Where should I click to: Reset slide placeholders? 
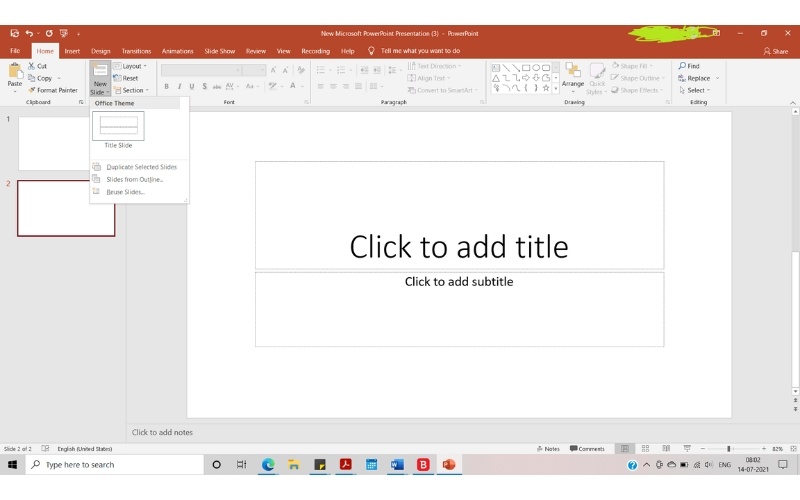pyautogui.click(x=126, y=78)
